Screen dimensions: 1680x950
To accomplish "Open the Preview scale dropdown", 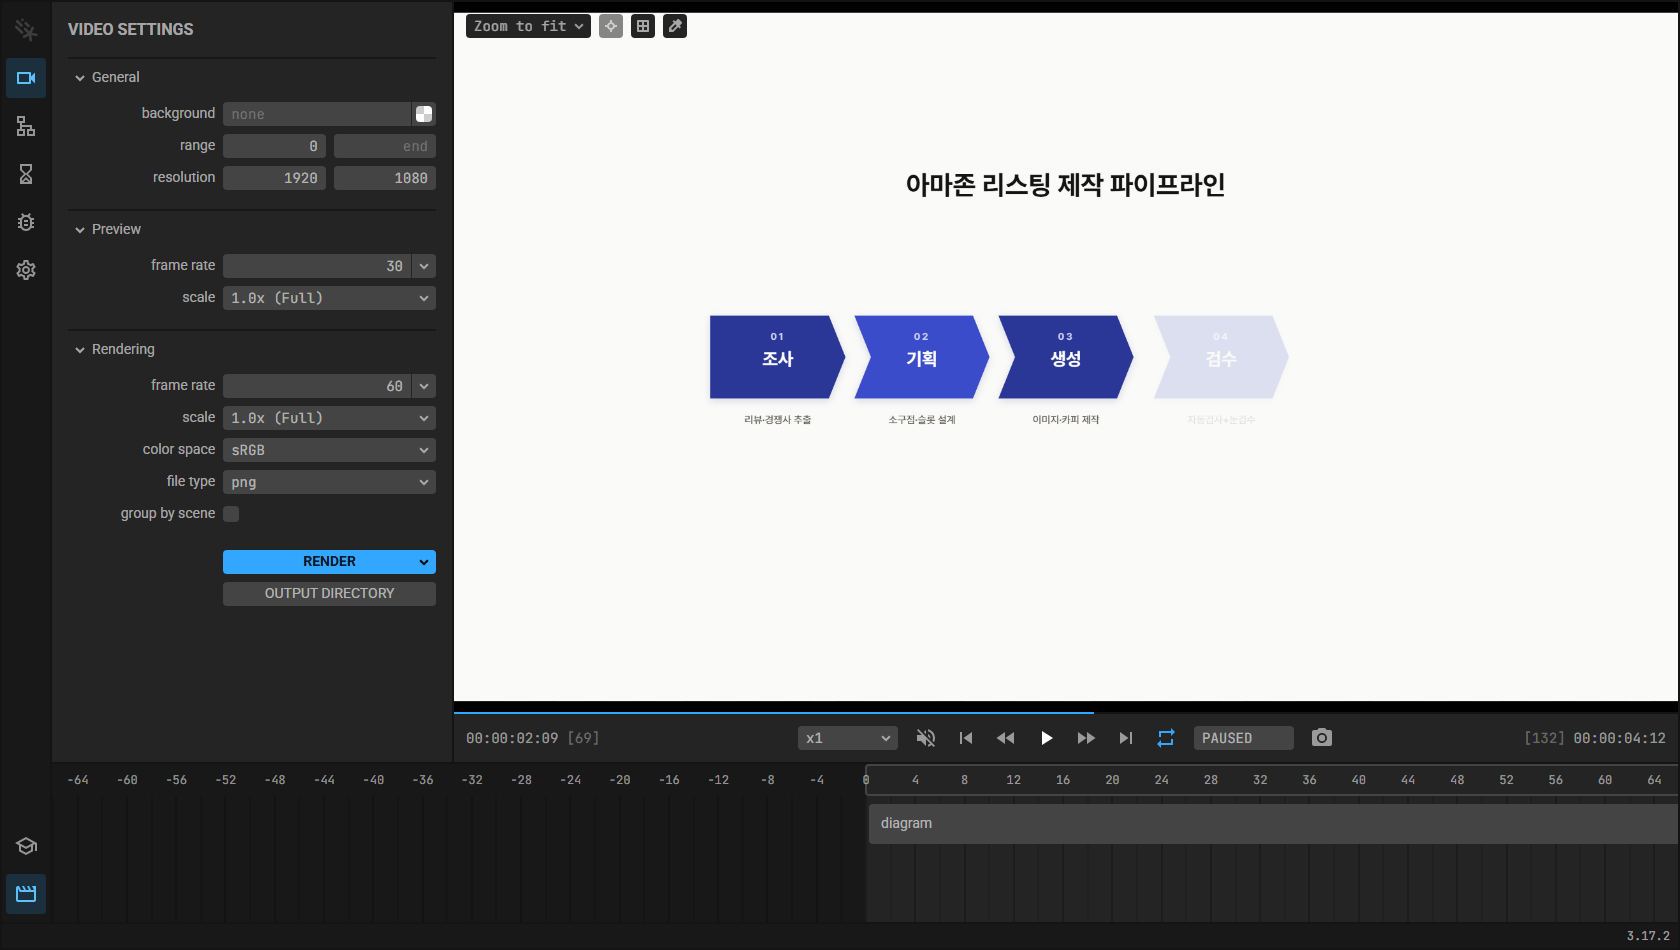I will click(329, 298).
